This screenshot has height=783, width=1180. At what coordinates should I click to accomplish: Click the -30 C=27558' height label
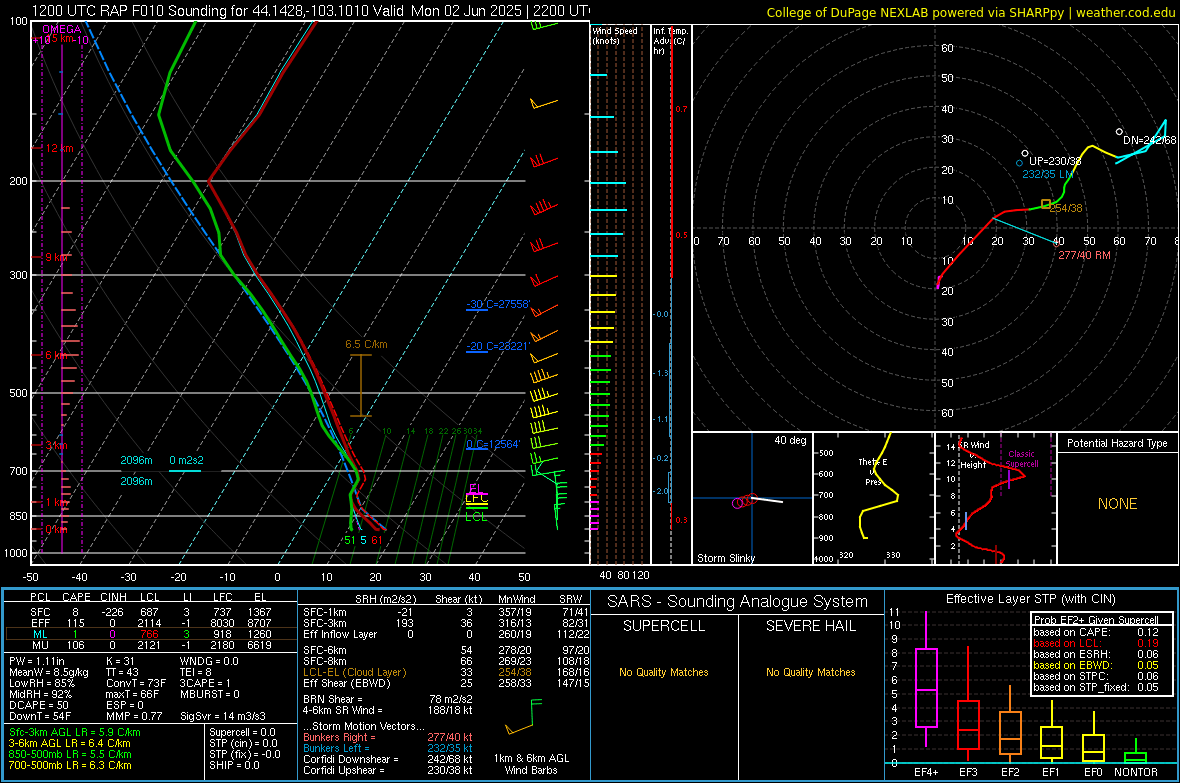pyautogui.click(x=498, y=304)
